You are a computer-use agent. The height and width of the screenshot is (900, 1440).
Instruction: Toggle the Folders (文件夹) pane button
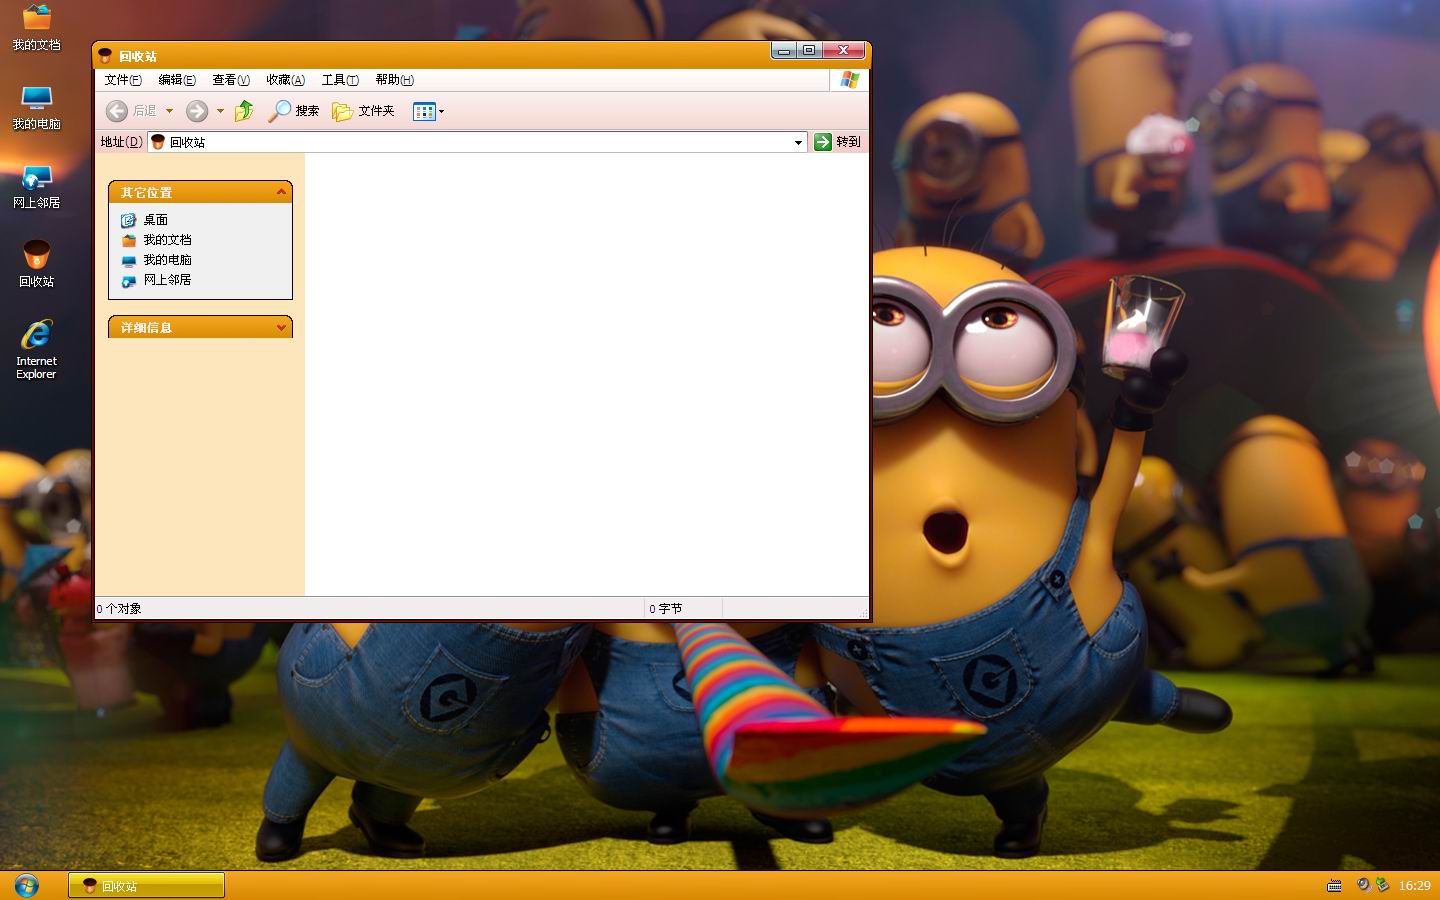[x=364, y=111]
